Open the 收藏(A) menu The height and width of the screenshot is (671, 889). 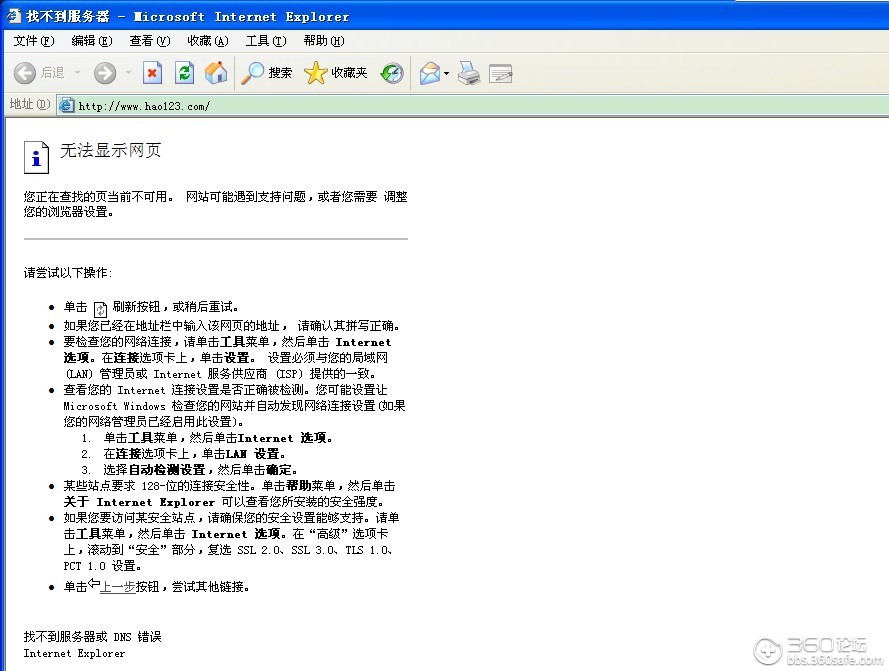(208, 41)
